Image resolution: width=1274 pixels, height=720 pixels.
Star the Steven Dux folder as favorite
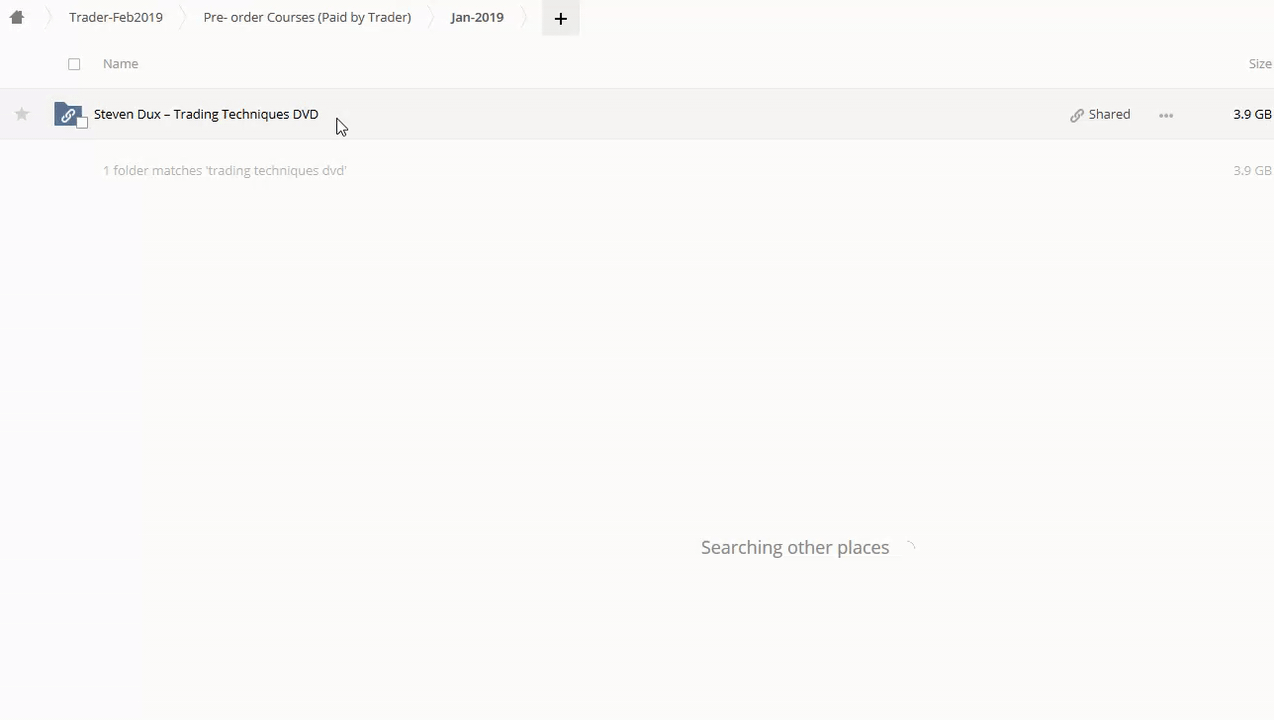22,114
